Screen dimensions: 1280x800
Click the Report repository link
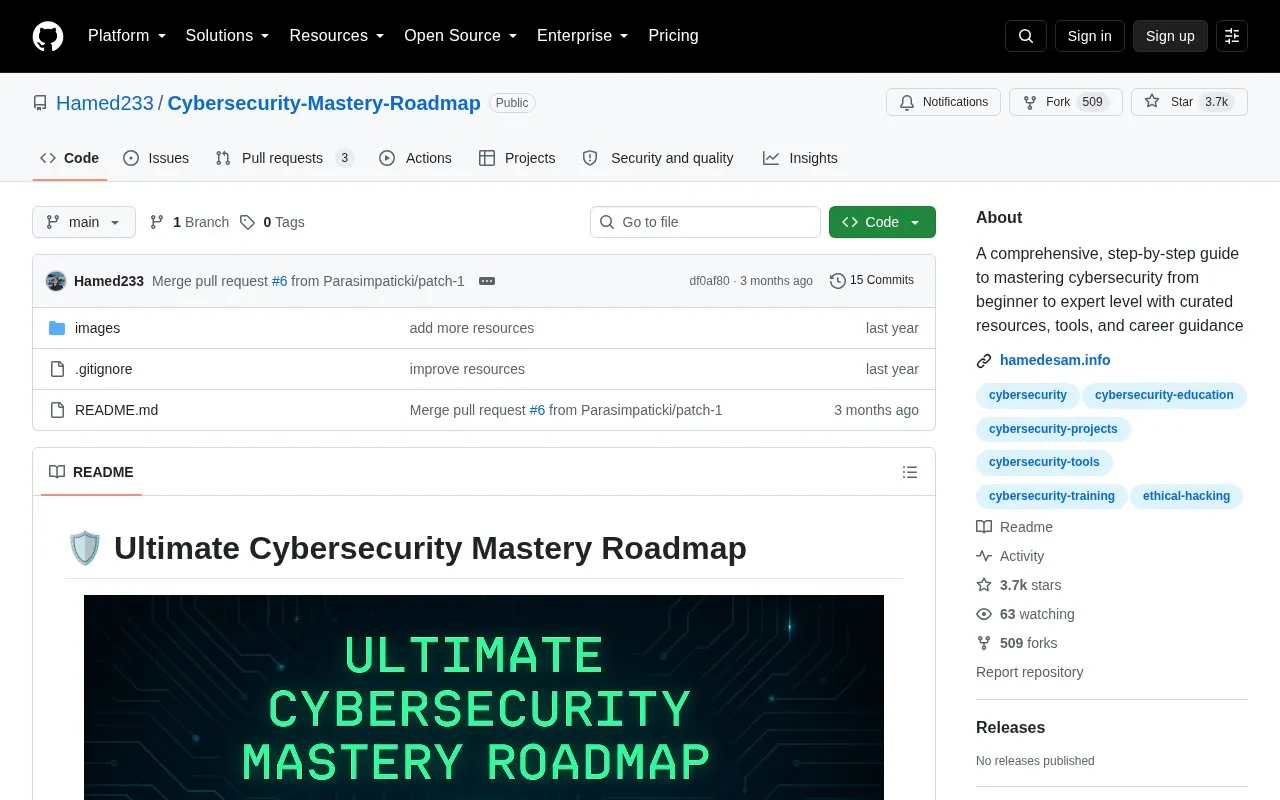pos(1029,672)
